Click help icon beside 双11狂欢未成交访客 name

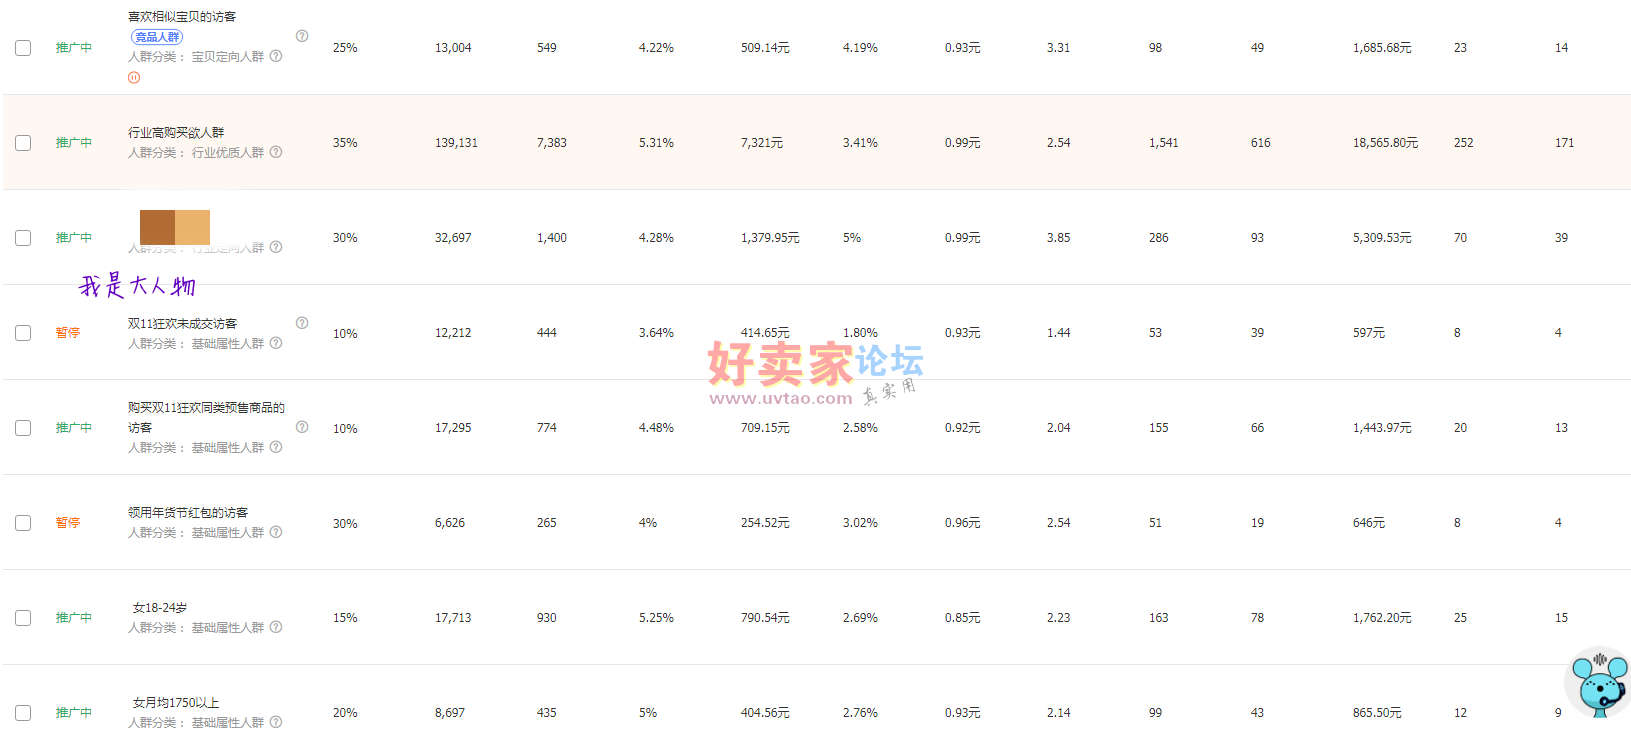(302, 323)
